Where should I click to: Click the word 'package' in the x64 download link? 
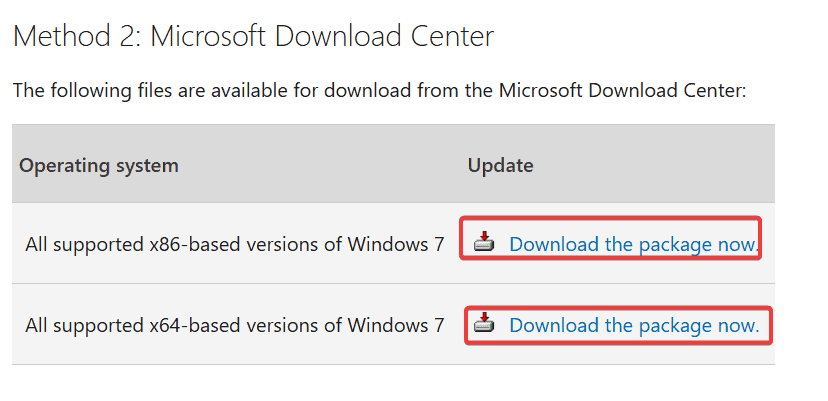[x=673, y=325]
